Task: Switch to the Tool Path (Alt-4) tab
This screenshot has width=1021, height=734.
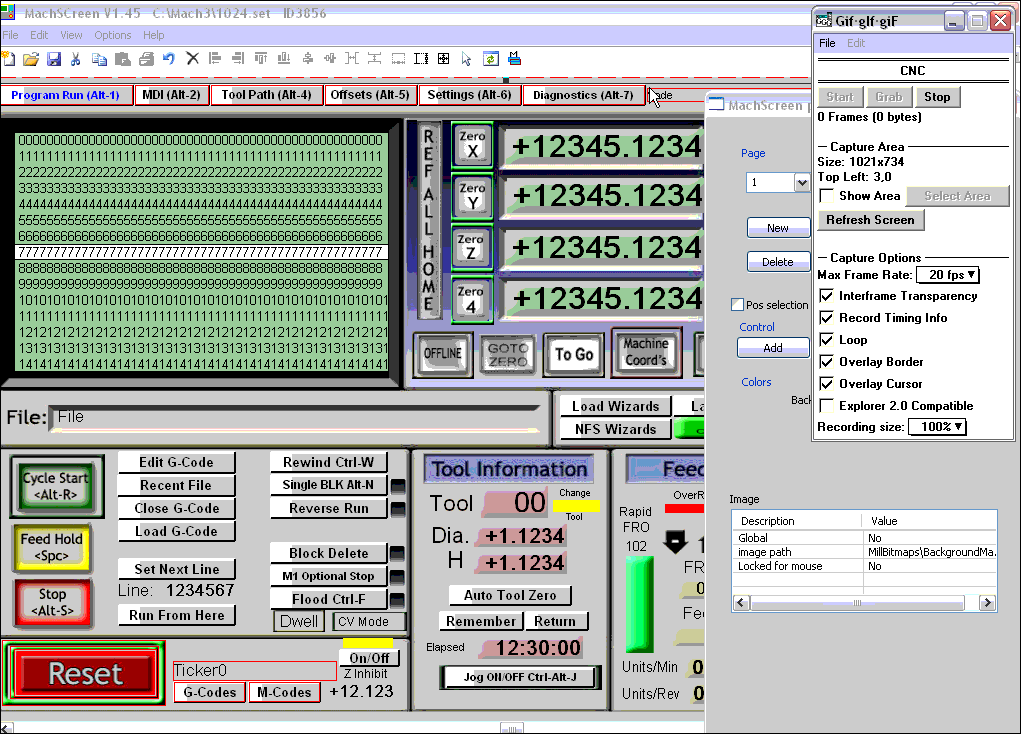Action: [x=266, y=95]
